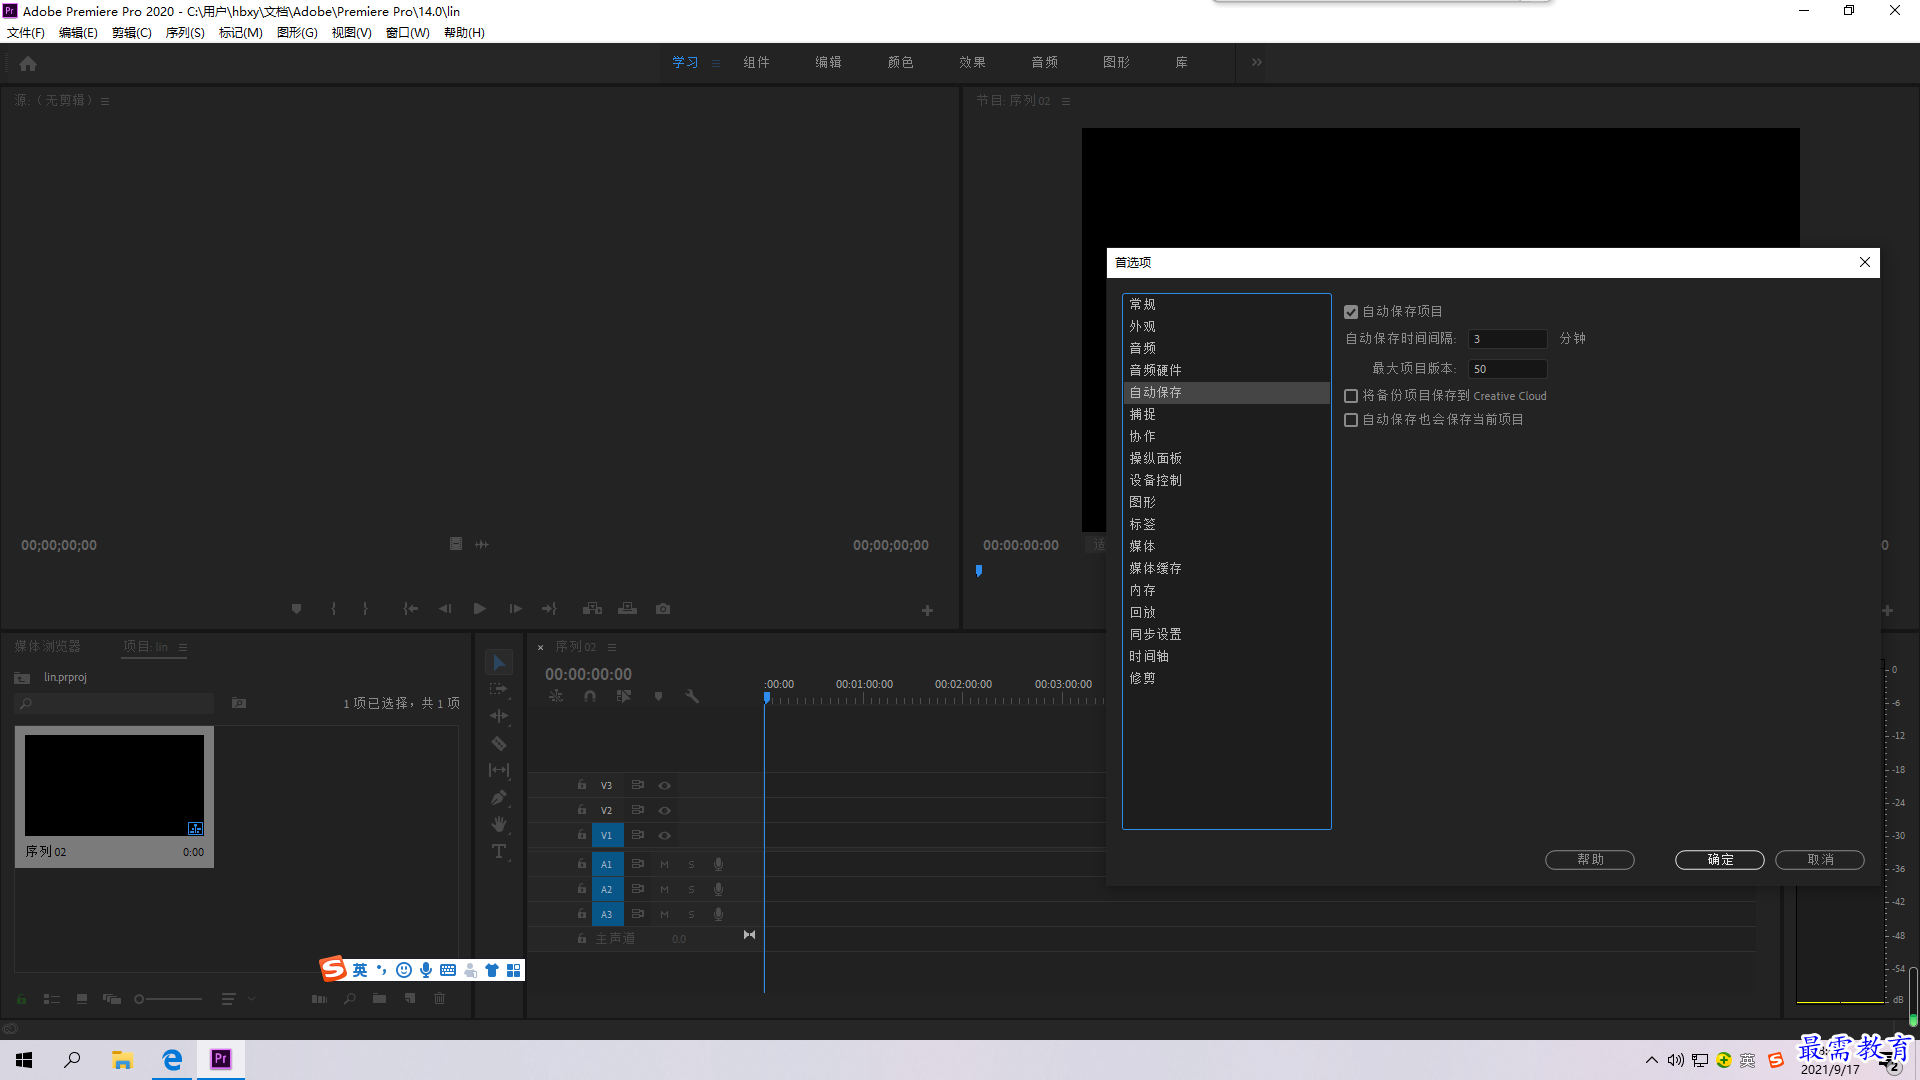Viewport: 1920px width, 1080px height.
Task: Open timeline display settings wrench
Action: click(692, 696)
